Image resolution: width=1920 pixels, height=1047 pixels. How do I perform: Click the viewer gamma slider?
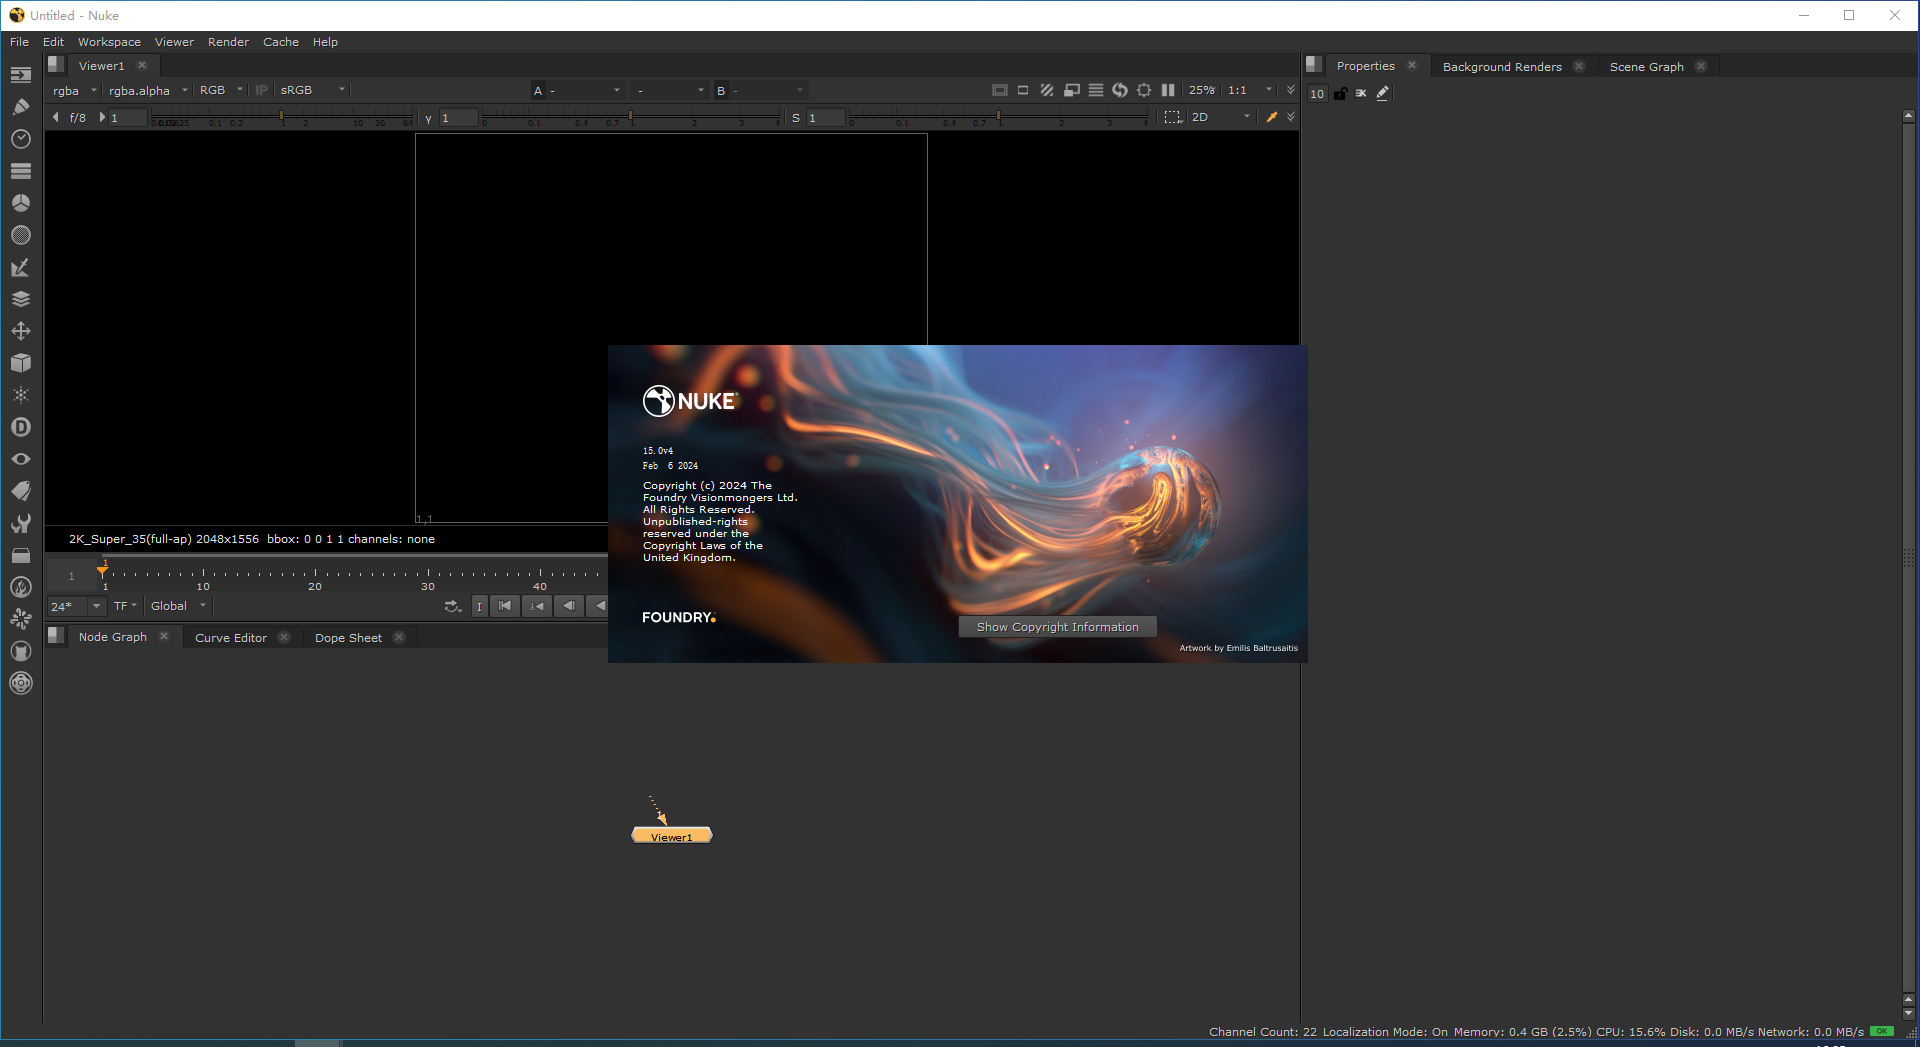pyautogui.click(x=632, y=117)
